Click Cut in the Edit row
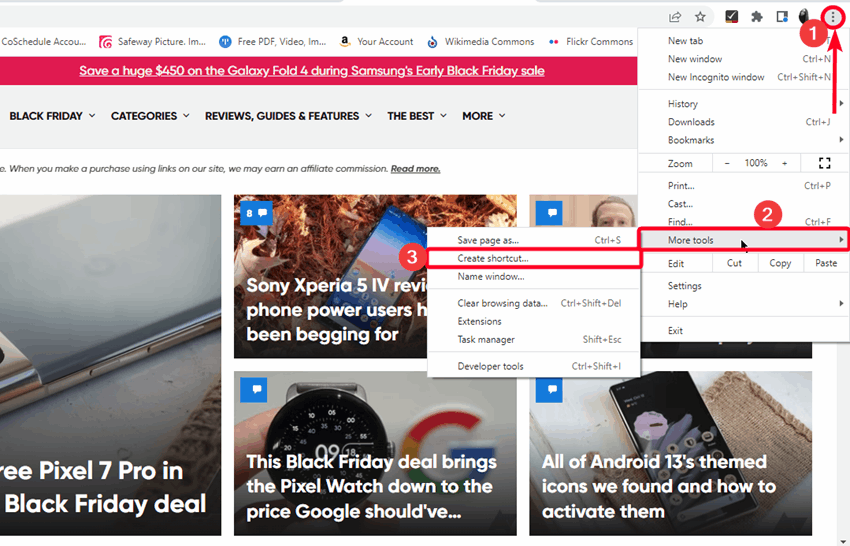 (x=734, y=263)
